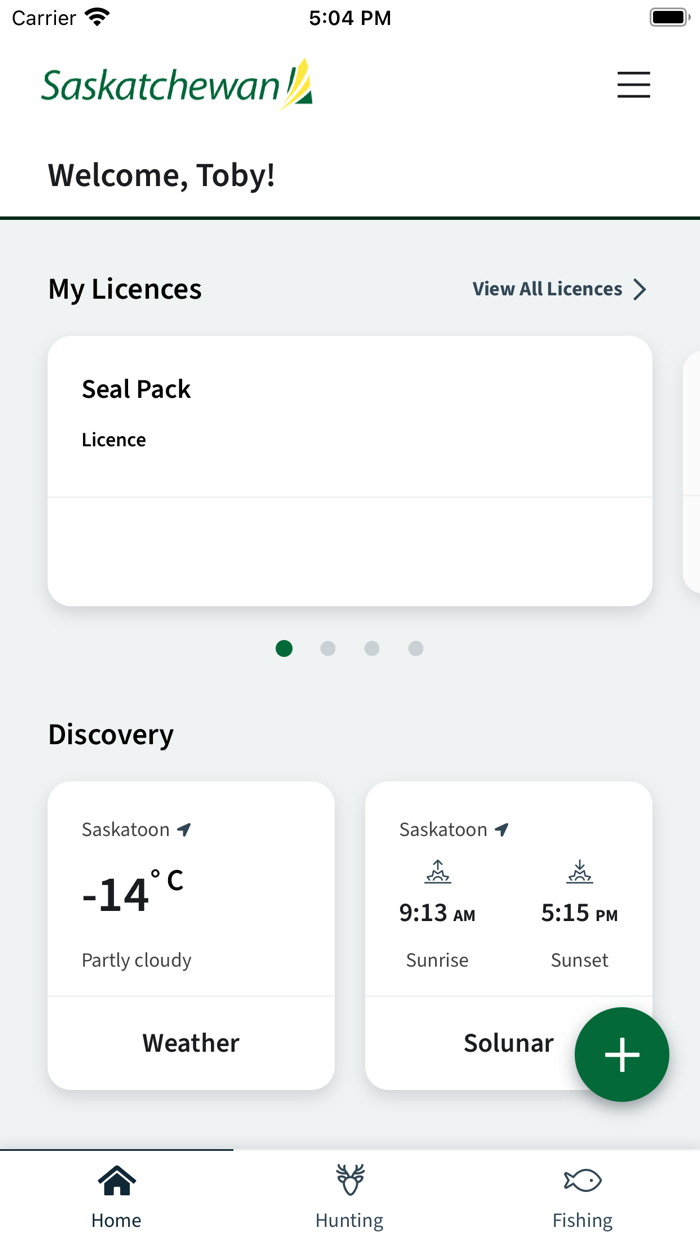Tap the 5:04 PM clock
This screenshot has height=1244, width=700.
click(350, 17)
